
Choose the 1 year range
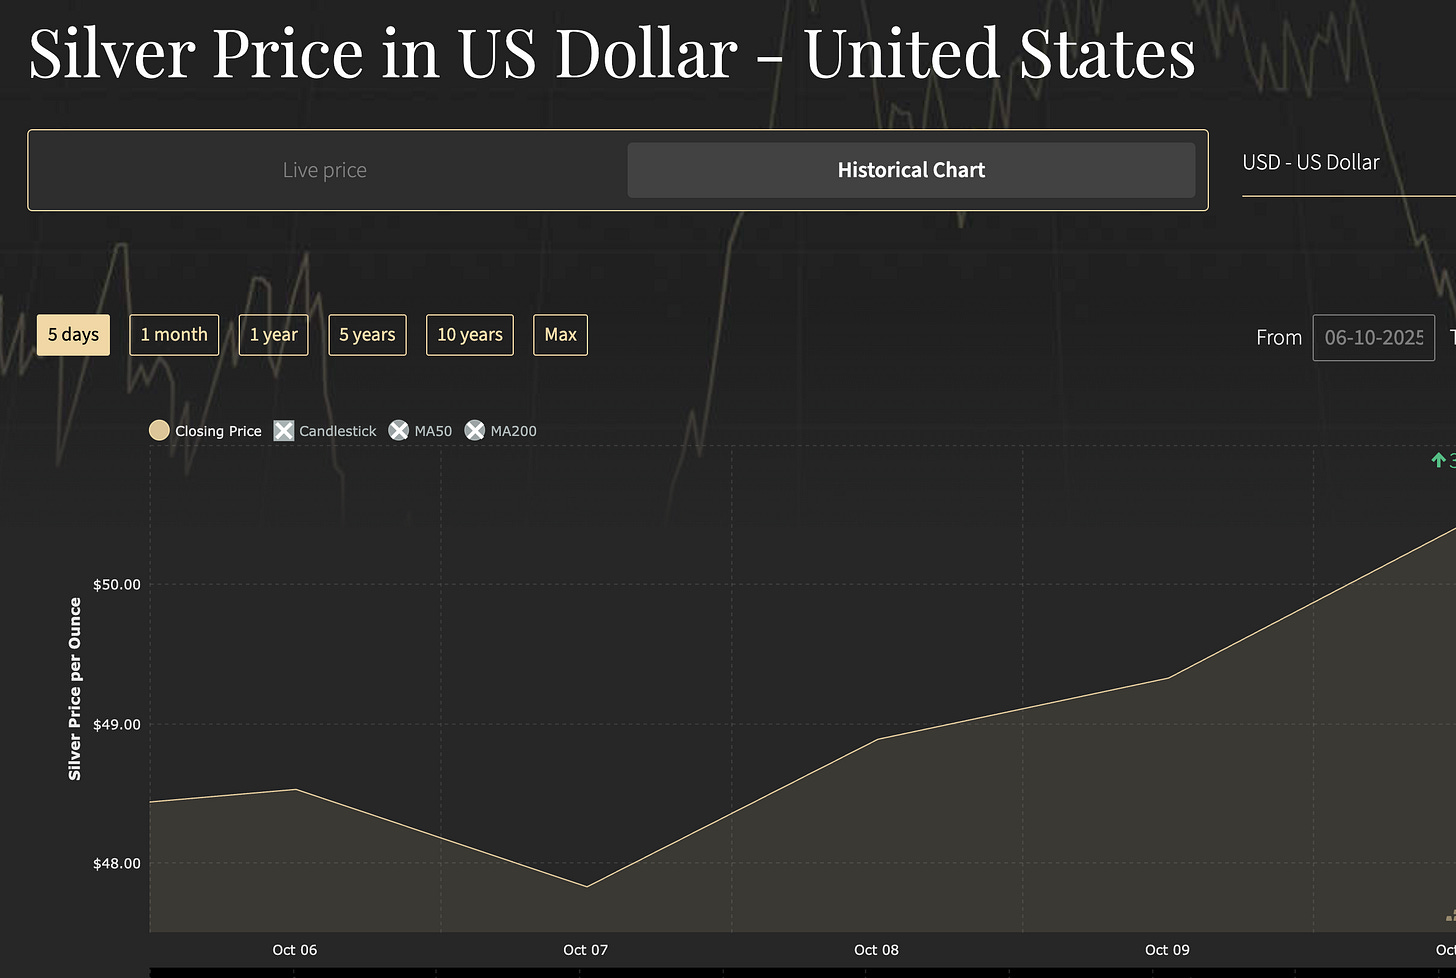tap(274, 335)
